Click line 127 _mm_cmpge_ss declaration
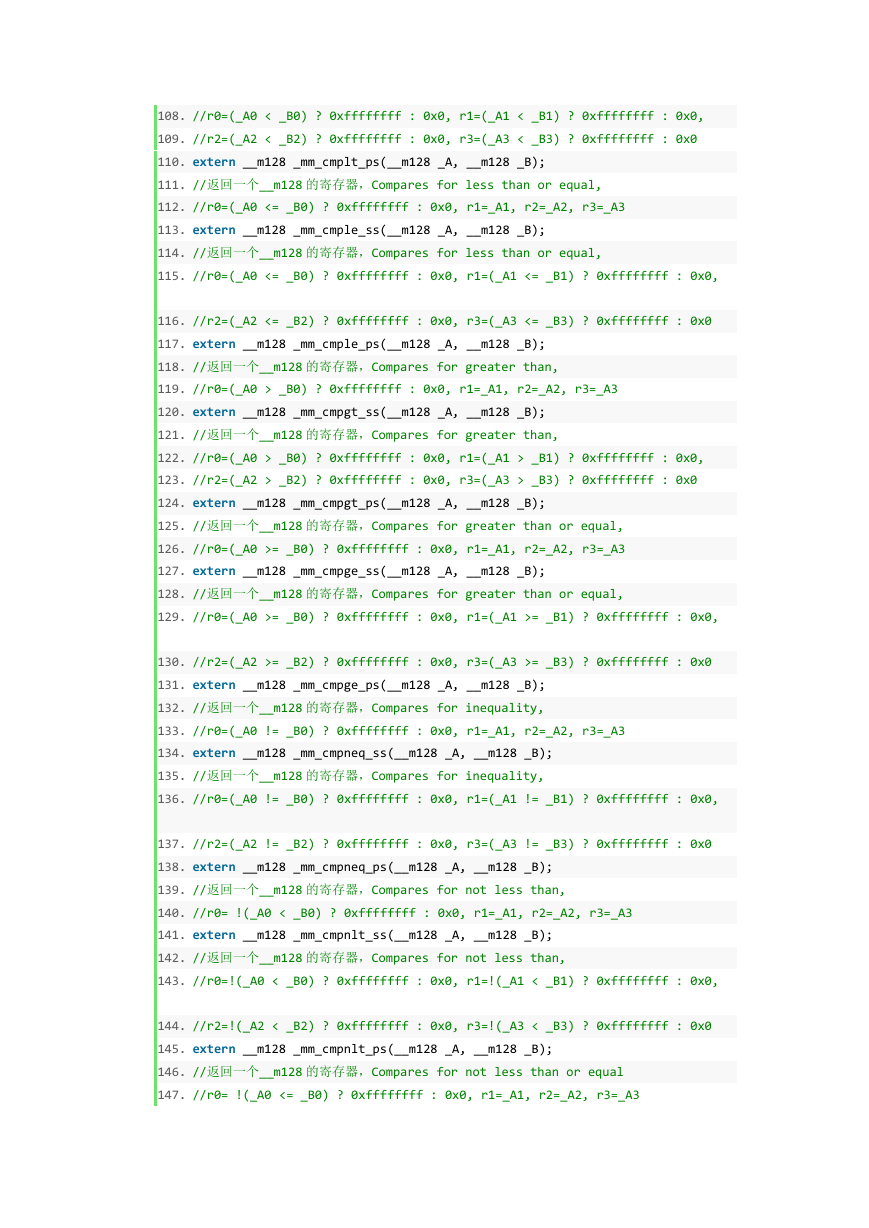The image size is (869, 1228). (x=369, y=571)
